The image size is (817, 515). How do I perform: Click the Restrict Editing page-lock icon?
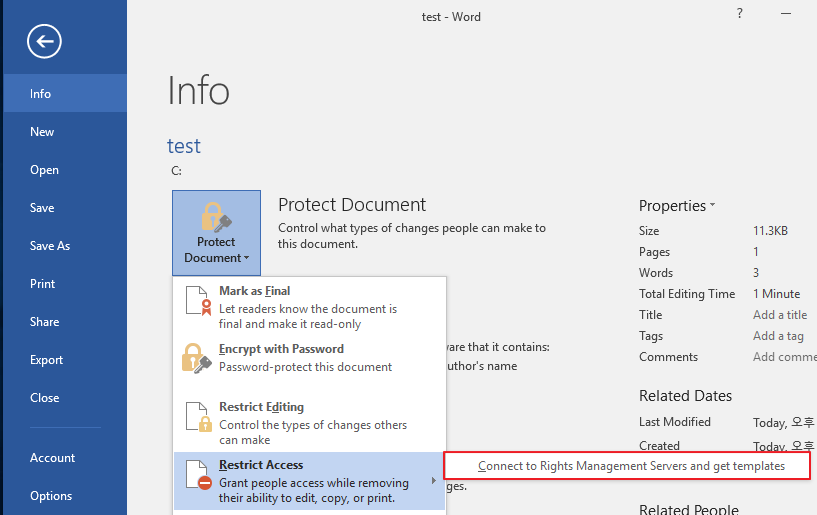[199, 417]
